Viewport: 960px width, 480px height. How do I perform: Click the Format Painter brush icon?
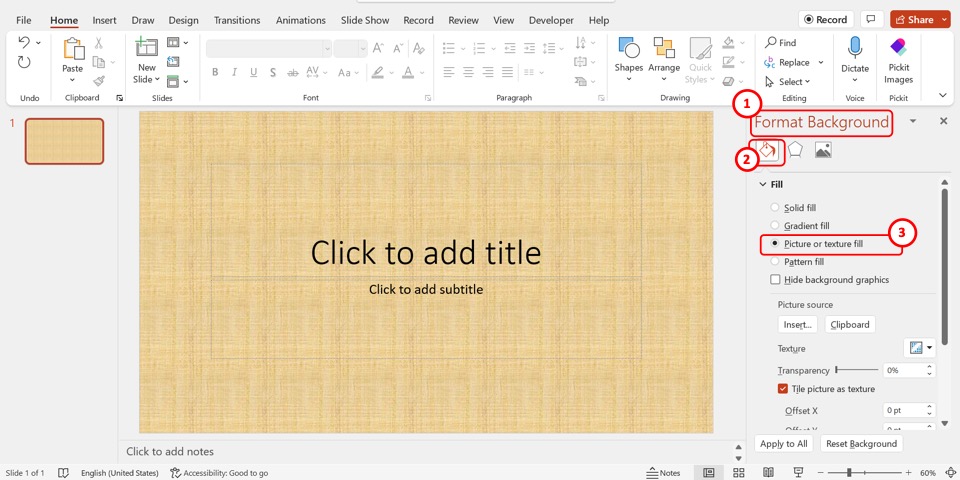(99, 81)
